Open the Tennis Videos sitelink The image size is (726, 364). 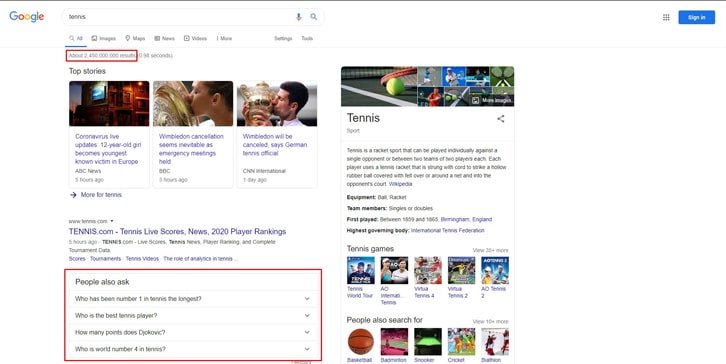click(x=142, y=259)
